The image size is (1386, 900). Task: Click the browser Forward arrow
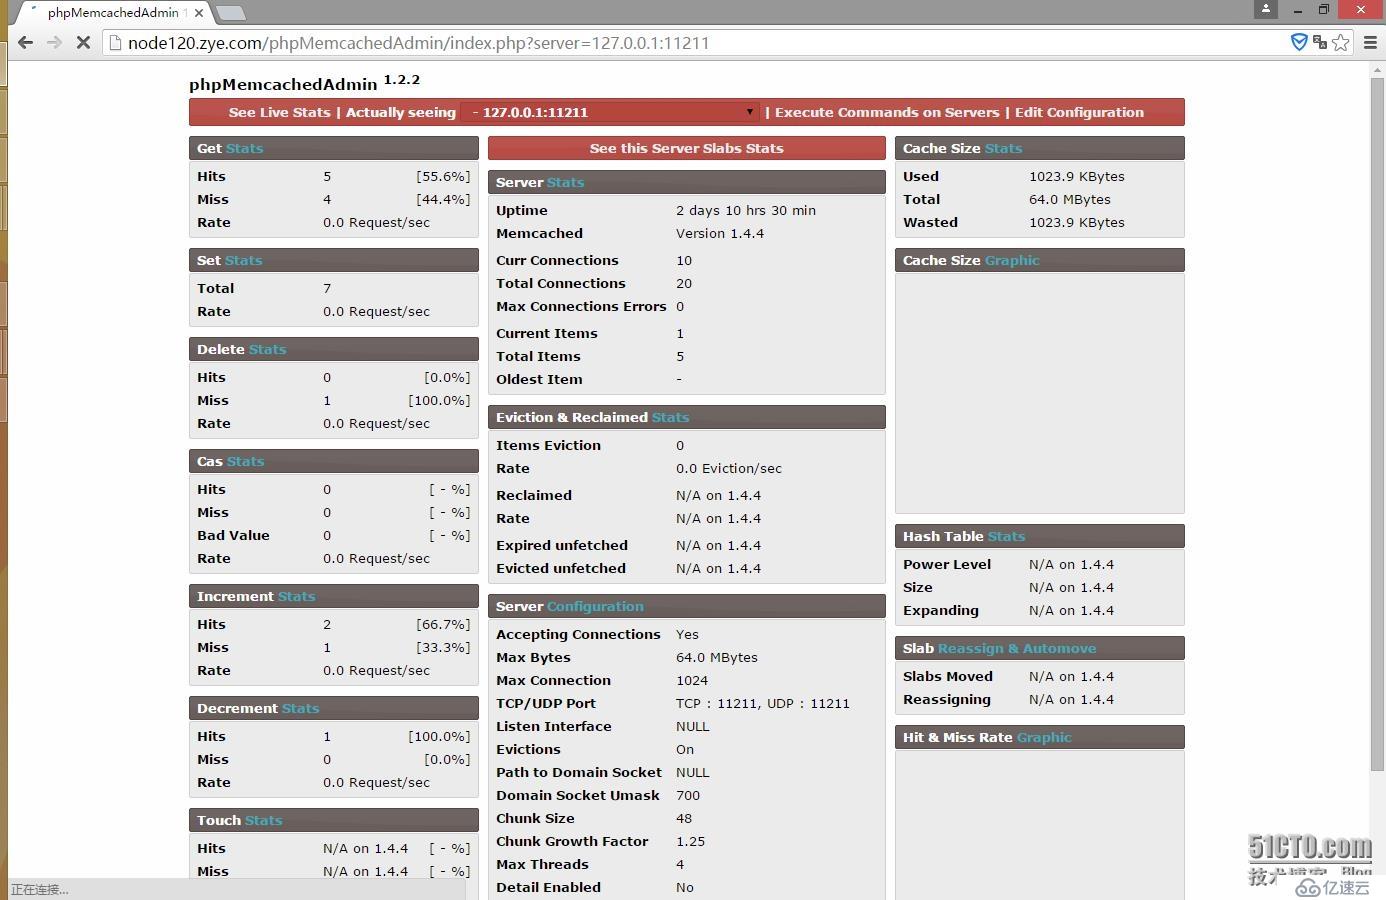pyautogui.click(x=55, y=43)
